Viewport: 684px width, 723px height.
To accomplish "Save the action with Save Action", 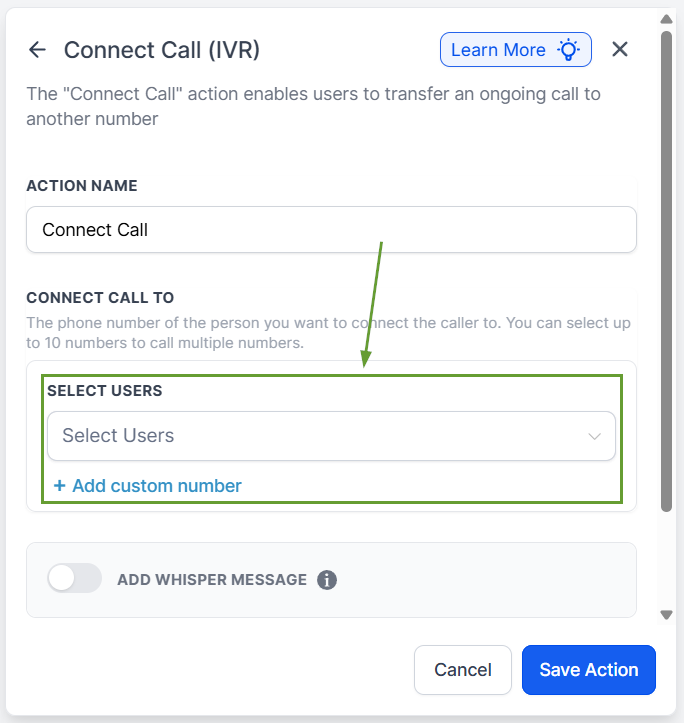I will (588, 670).
